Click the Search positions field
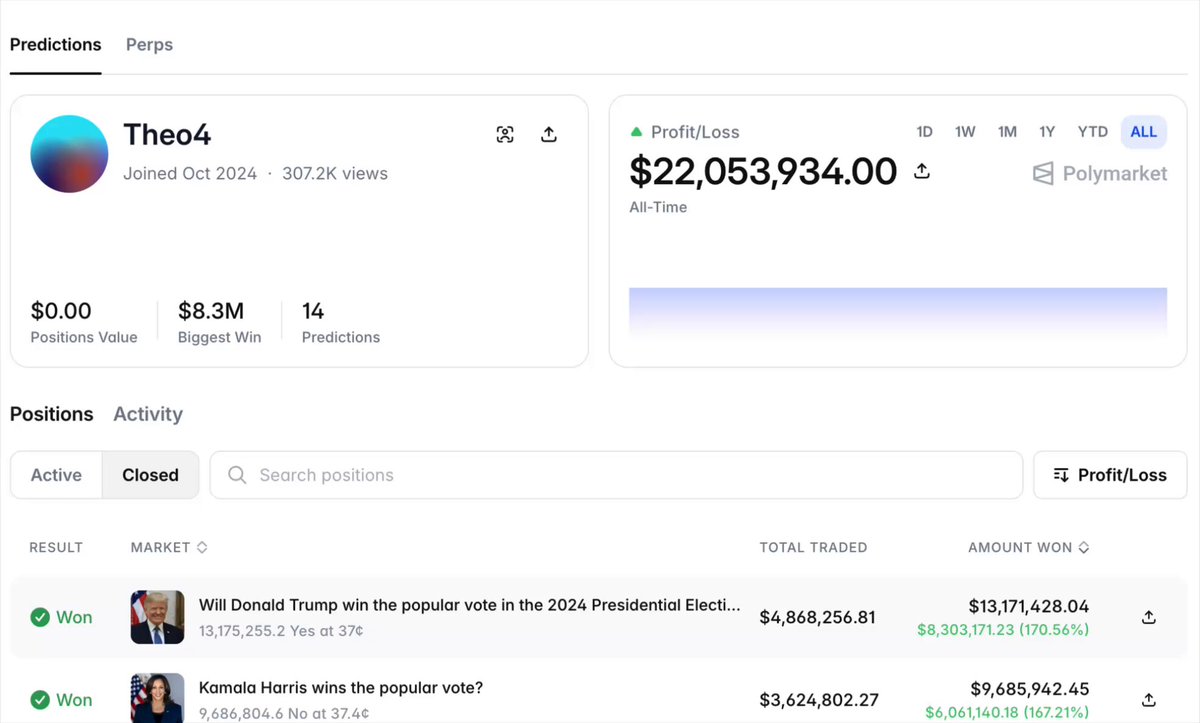 coord(616,475)
